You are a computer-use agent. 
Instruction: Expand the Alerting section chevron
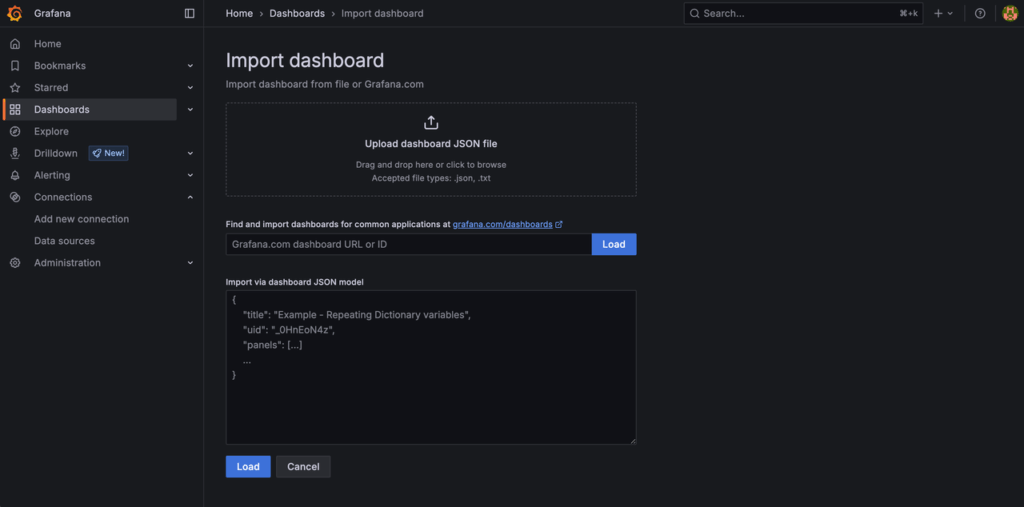pos(190,175)
